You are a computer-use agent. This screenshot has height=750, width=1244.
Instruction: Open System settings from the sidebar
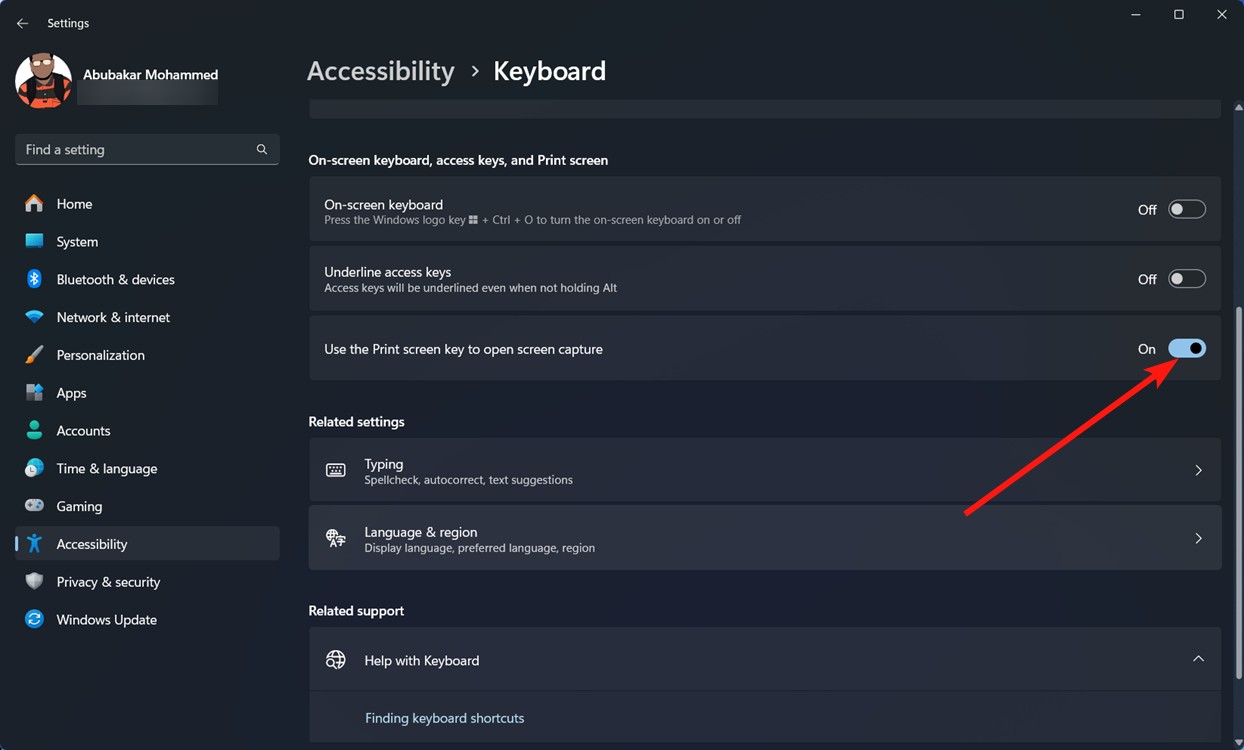(76, 241)
